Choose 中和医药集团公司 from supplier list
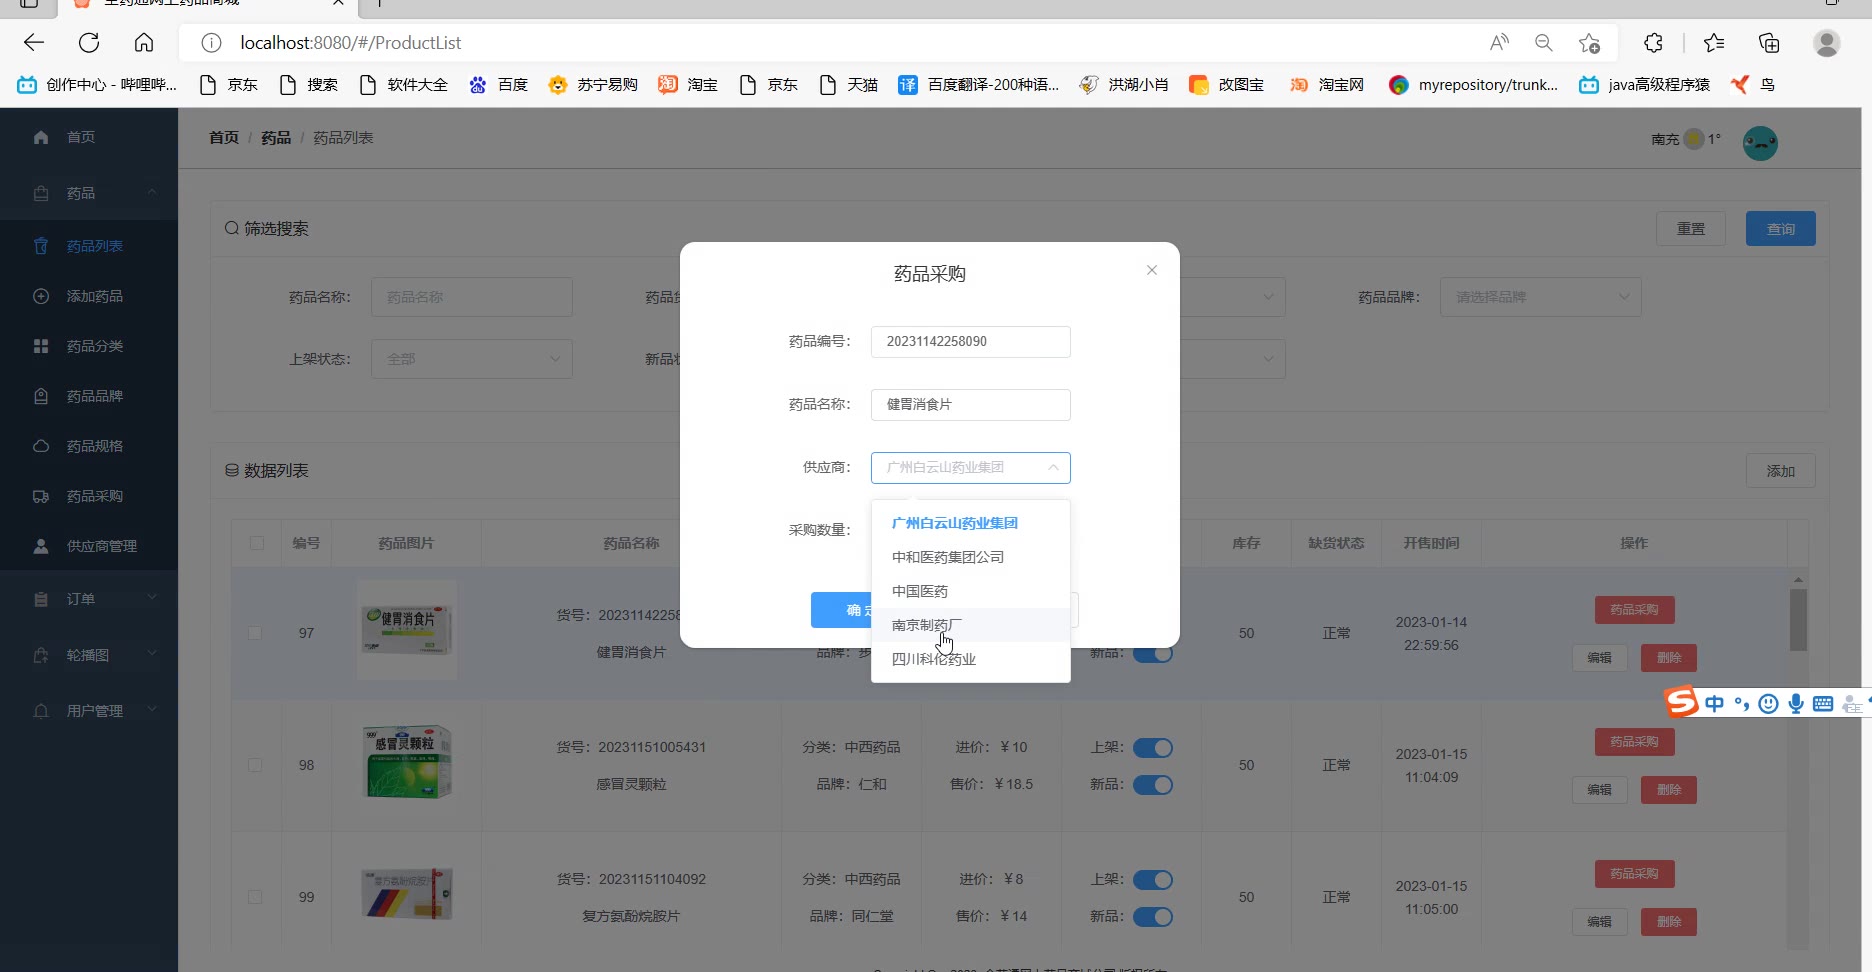The width and height of the screenshot is (1872, 972). [x=971, y=557]
